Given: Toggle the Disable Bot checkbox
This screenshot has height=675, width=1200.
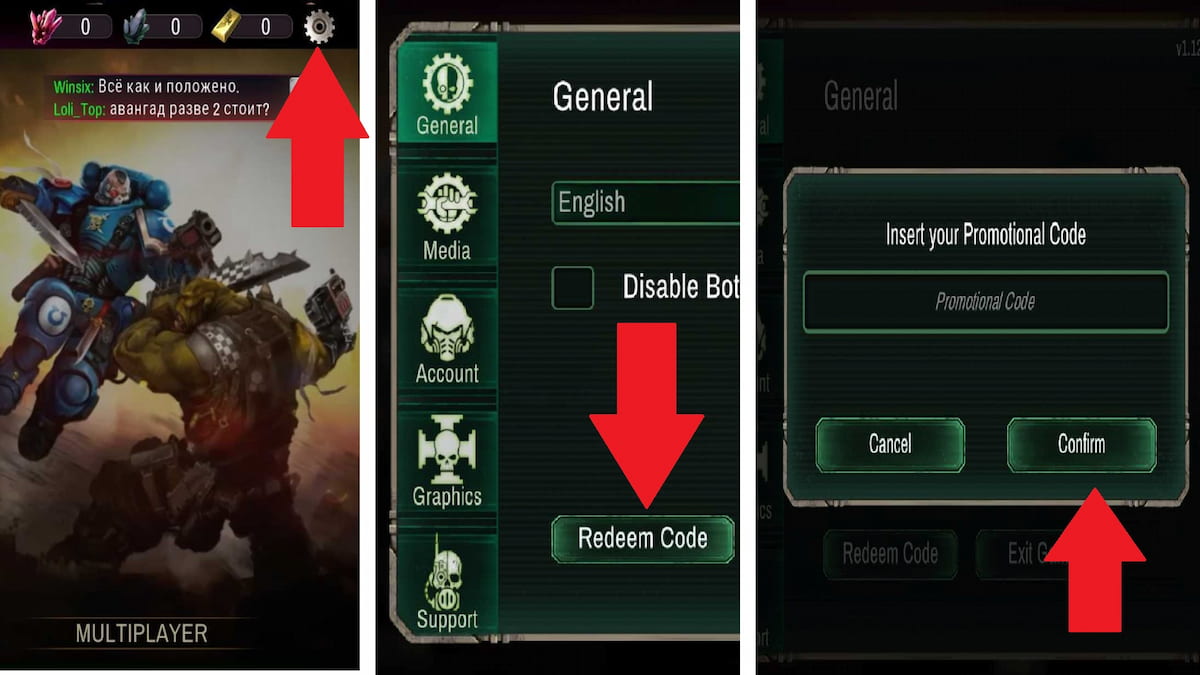Looking at the screenshot, I should (x=573, y=287).
